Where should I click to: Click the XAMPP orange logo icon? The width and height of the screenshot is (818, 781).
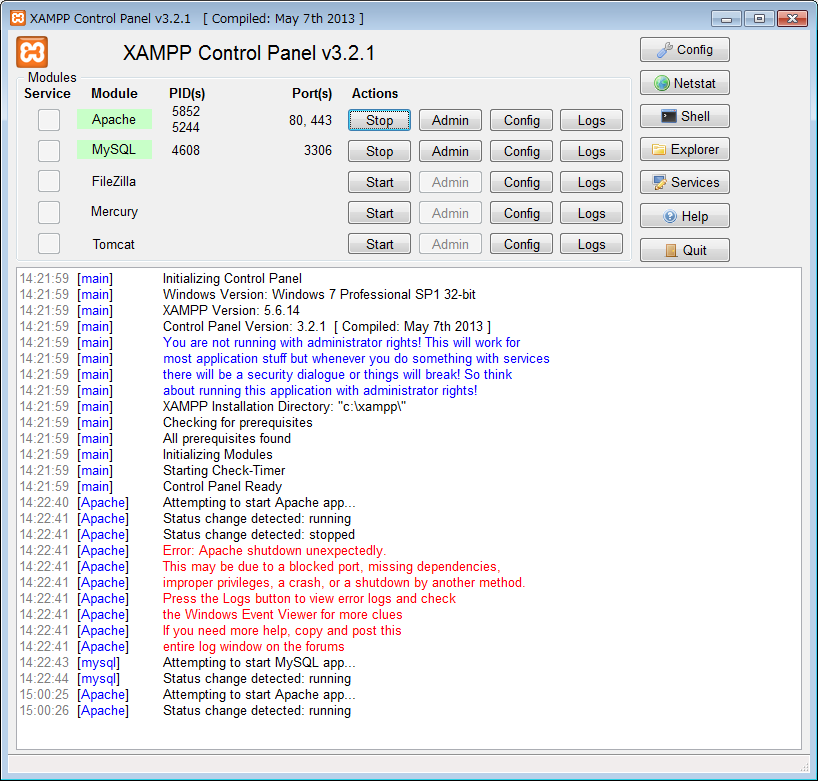click(x=33, y=53)
